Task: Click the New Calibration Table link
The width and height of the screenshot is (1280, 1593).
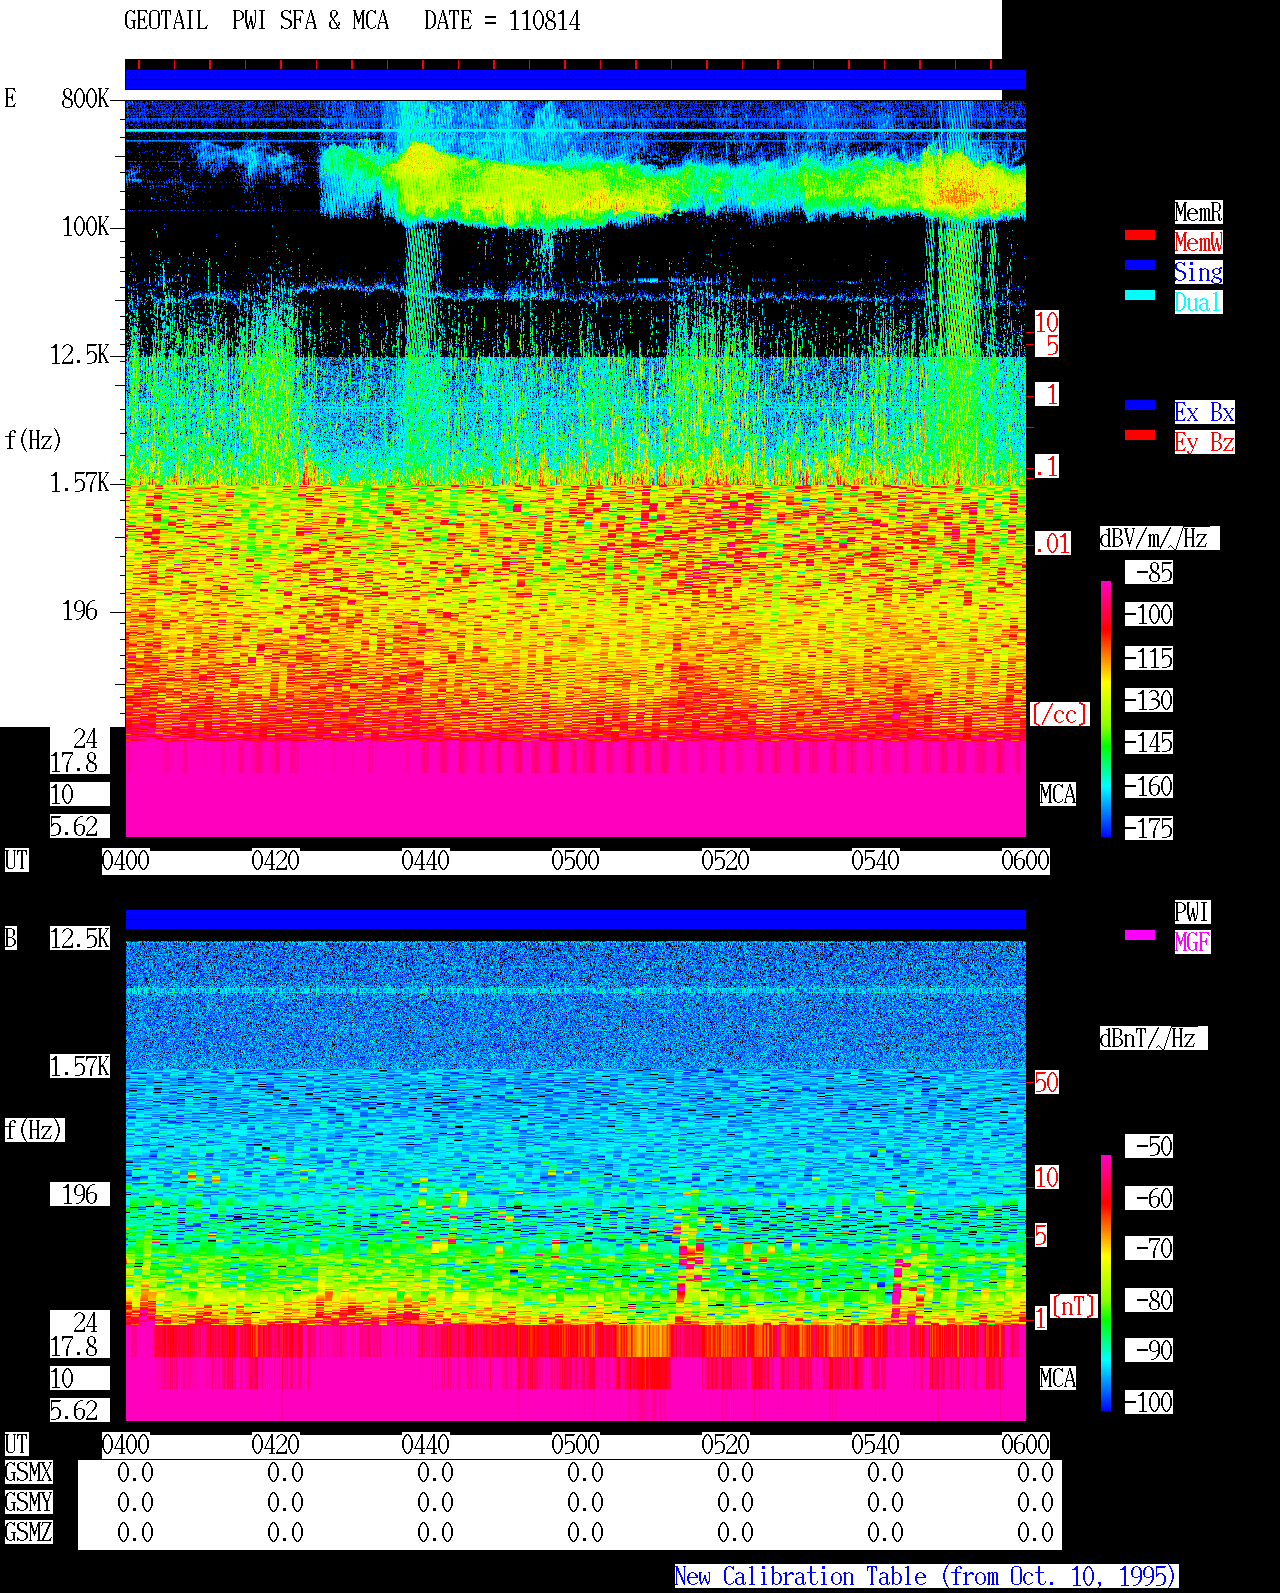Action: tap(926, 1577)
